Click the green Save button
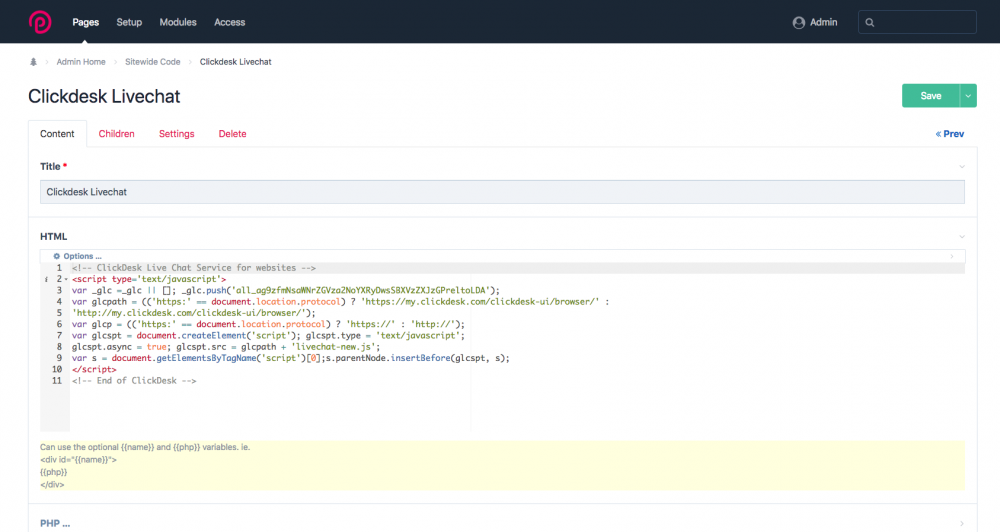The image size is (1000, 532). pos(930,96)
